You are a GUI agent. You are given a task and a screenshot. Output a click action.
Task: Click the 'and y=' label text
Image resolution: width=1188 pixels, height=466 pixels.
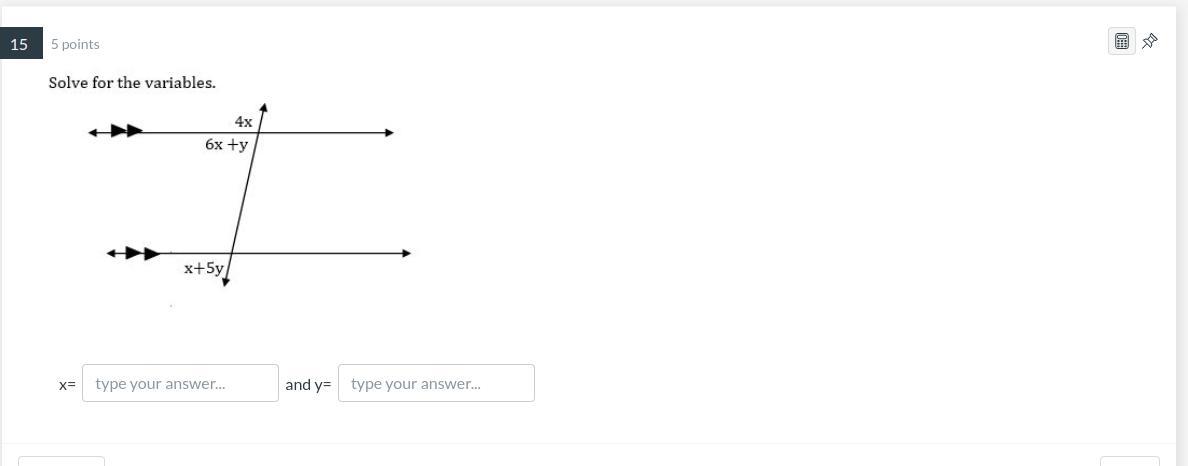[x=308, y=384]
